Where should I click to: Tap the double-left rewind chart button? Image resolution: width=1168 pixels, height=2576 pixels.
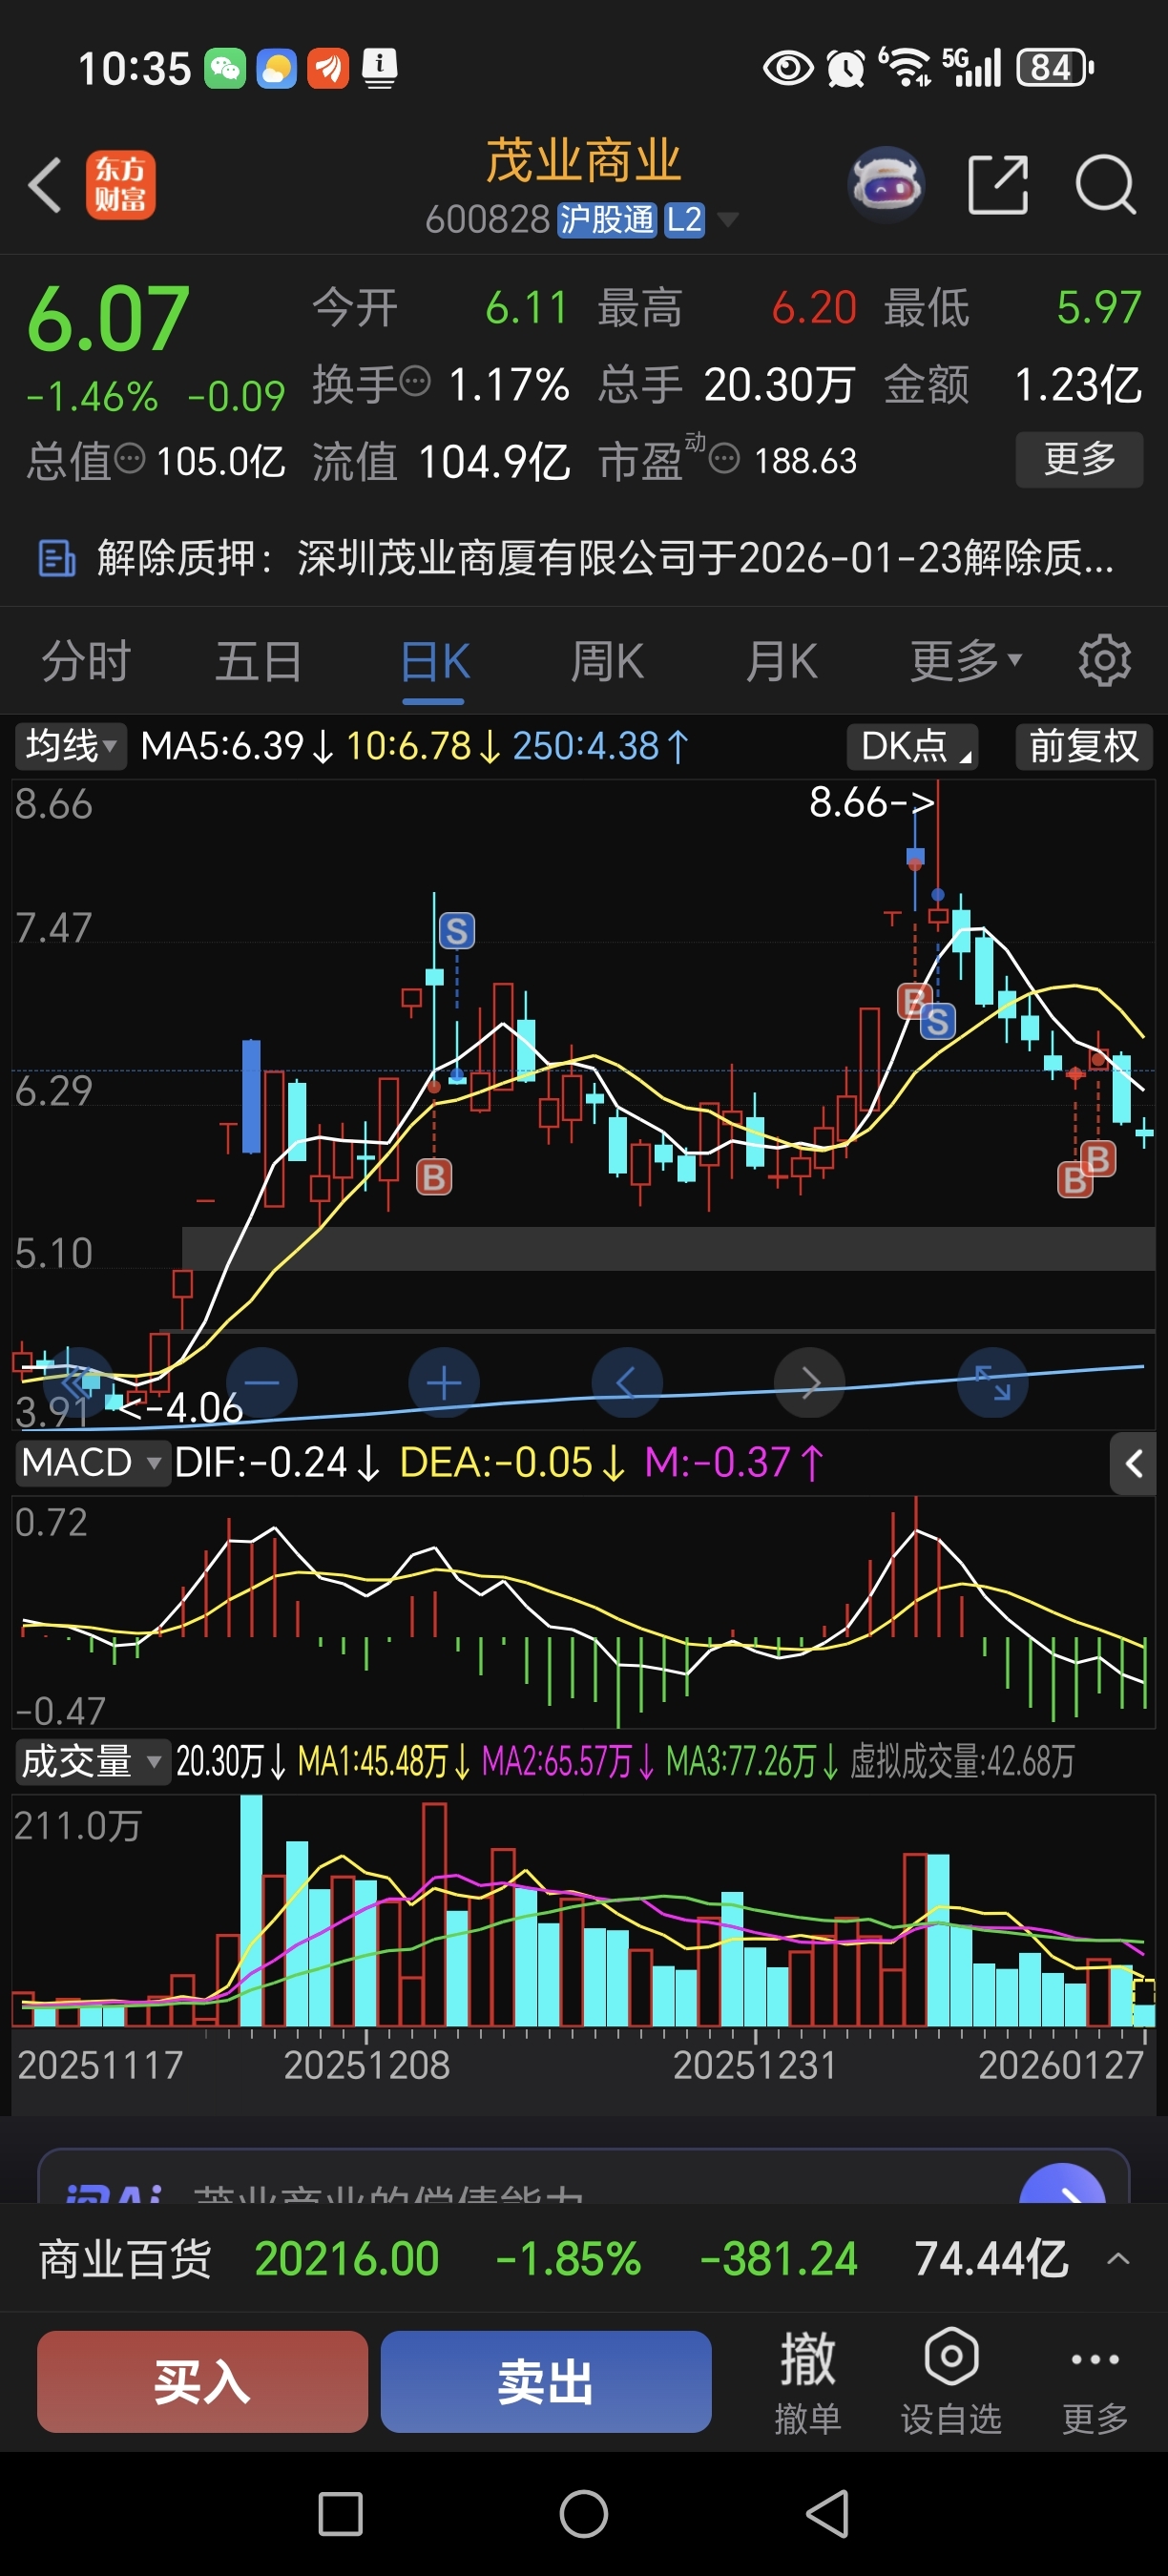click(x=79, y=1383)
